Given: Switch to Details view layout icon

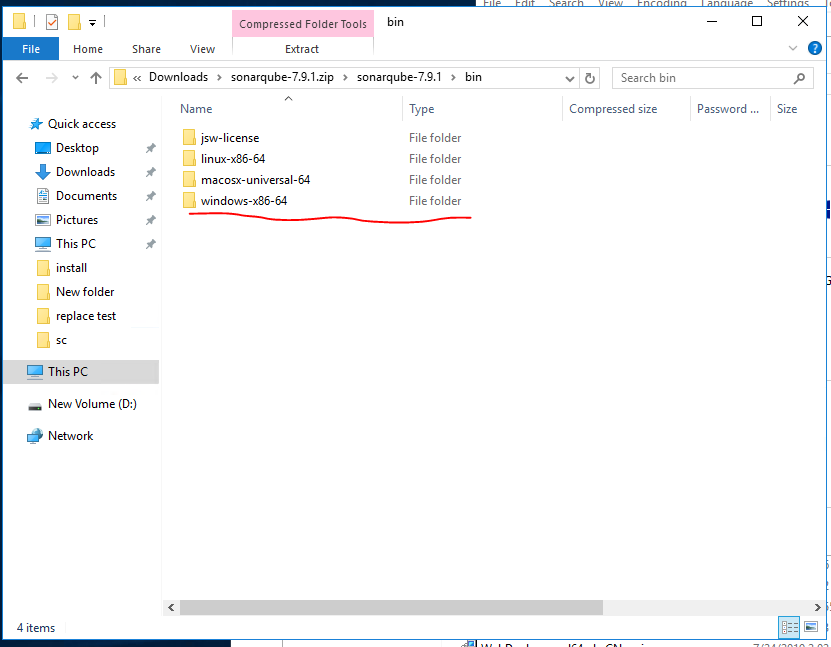Looking at the screenshot, I should [789, 627].
